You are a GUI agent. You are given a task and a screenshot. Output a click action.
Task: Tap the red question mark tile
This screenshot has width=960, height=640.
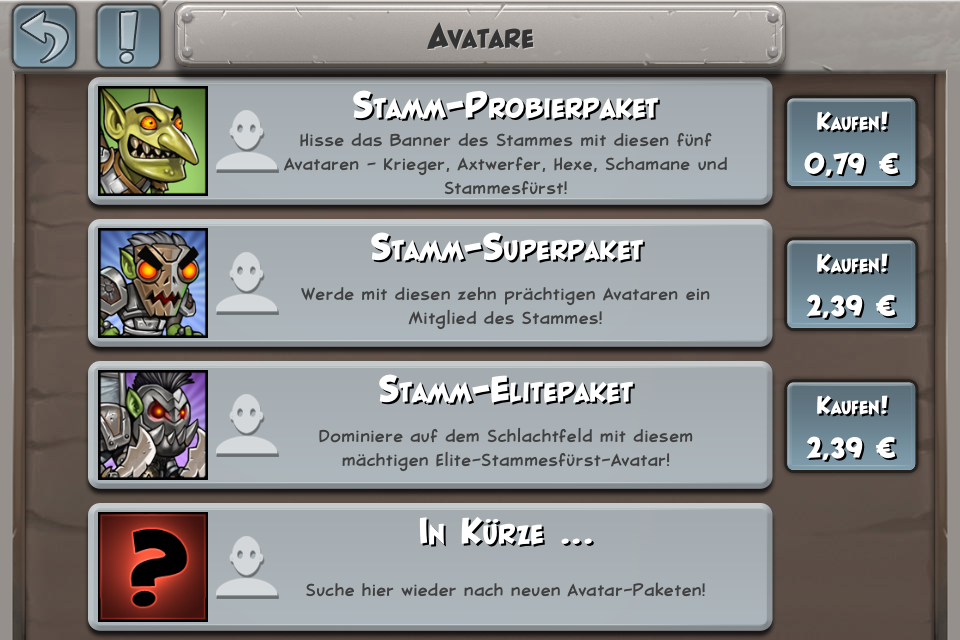153,567
